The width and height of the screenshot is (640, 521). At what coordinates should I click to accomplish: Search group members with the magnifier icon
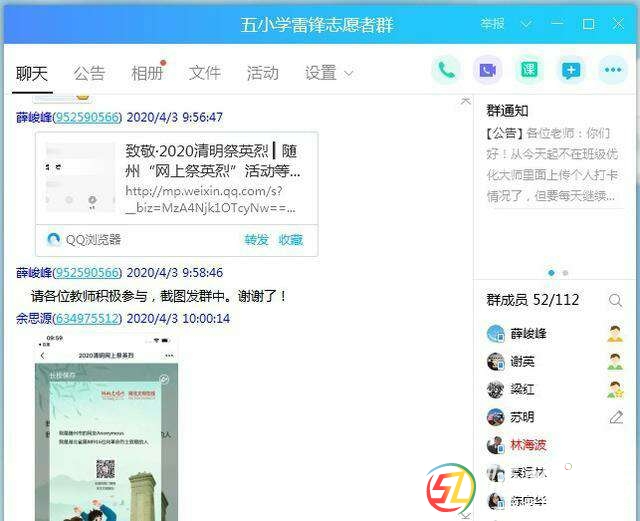615,300
